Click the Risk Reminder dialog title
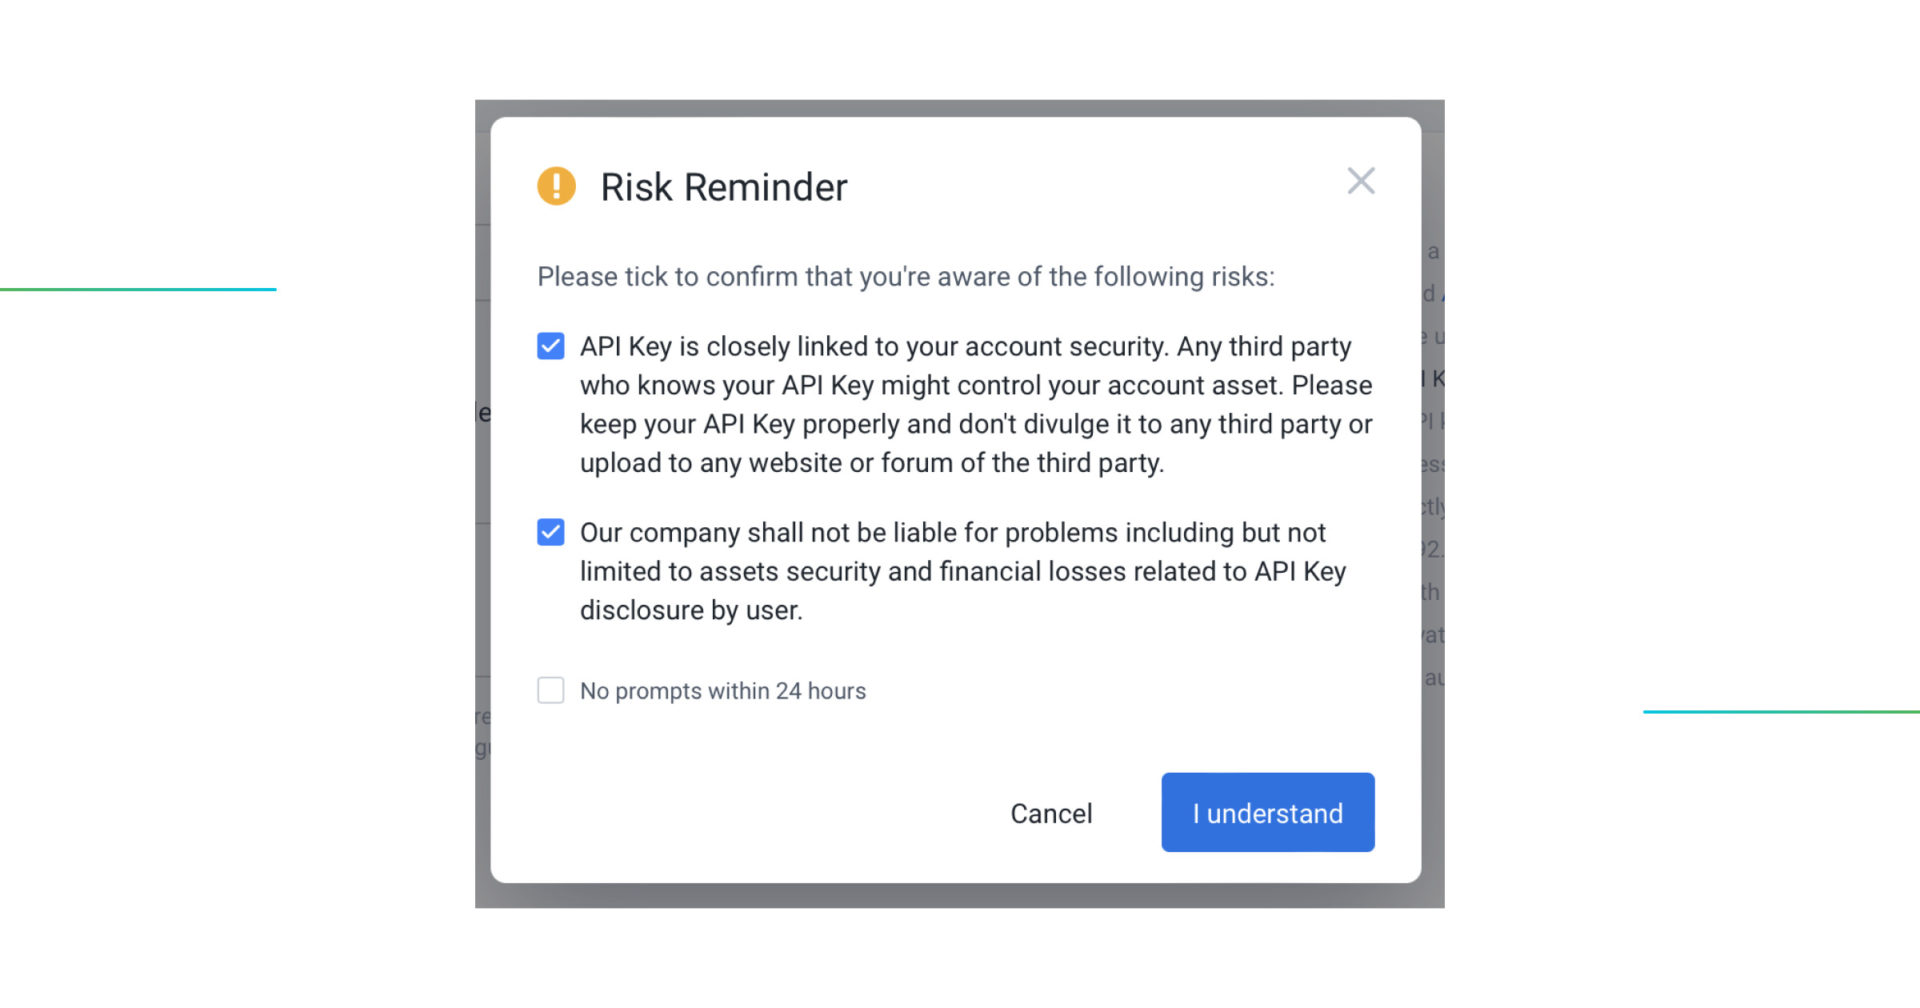Screen dimensions: 1920x1008 tap(723, 187)
